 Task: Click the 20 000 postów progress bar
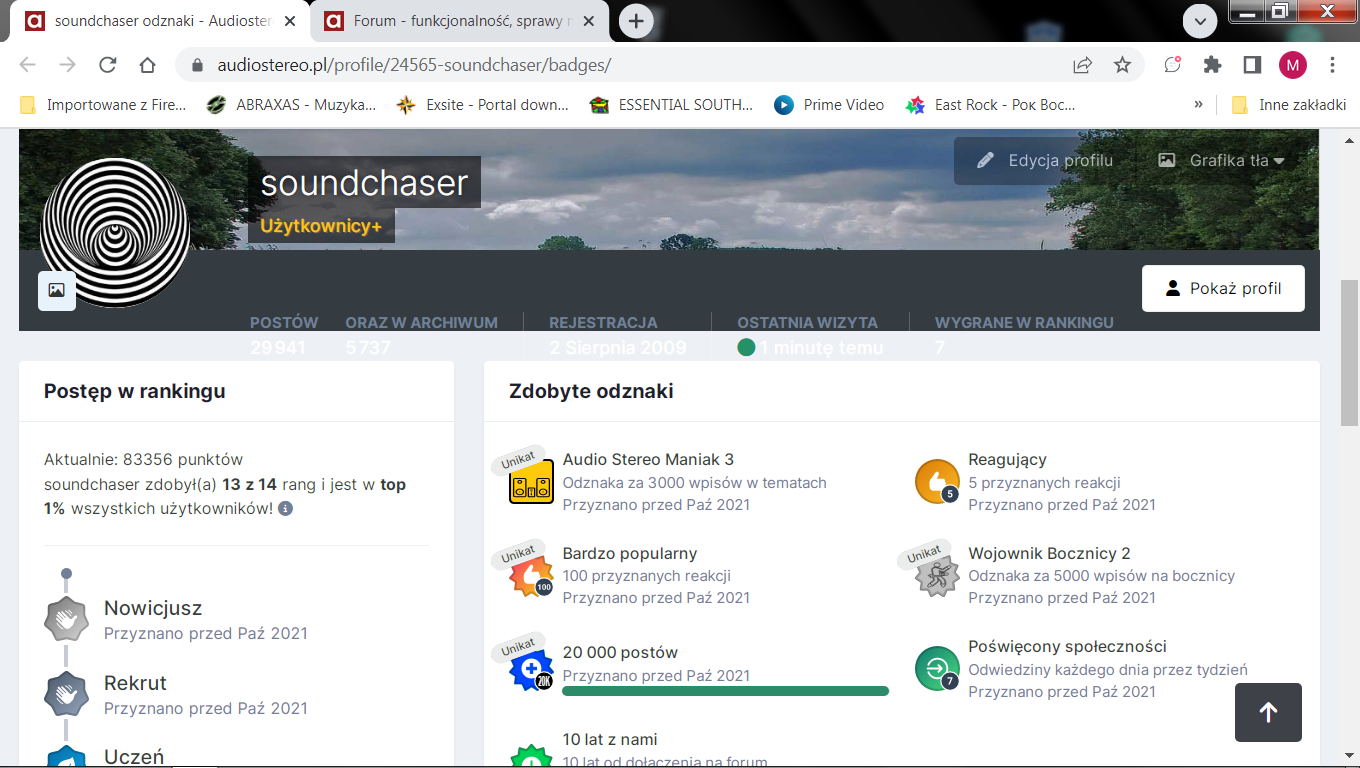726,691
